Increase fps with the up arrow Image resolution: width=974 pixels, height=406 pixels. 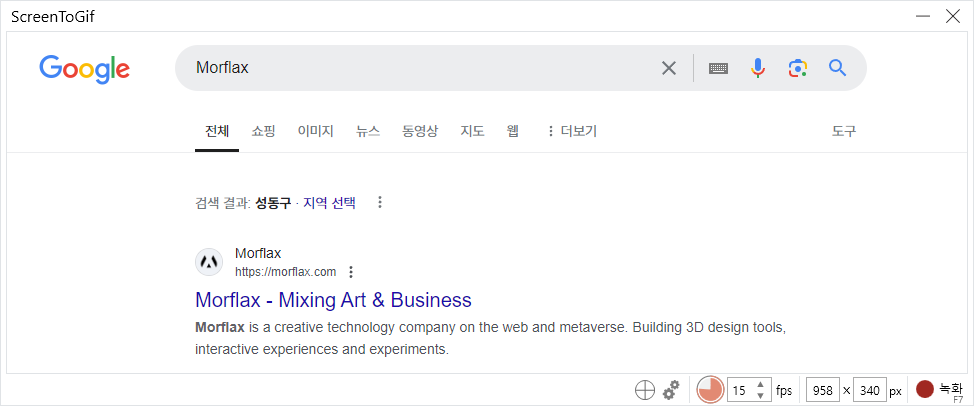click(760, 385)
